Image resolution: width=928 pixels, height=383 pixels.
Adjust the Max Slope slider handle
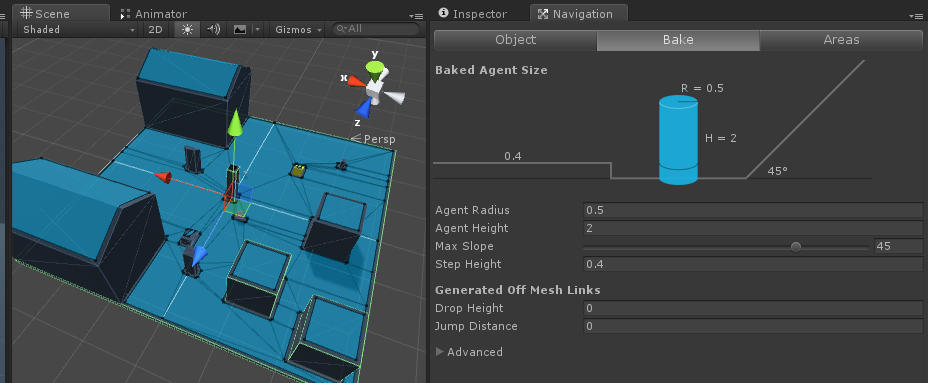tap(796, 247)
